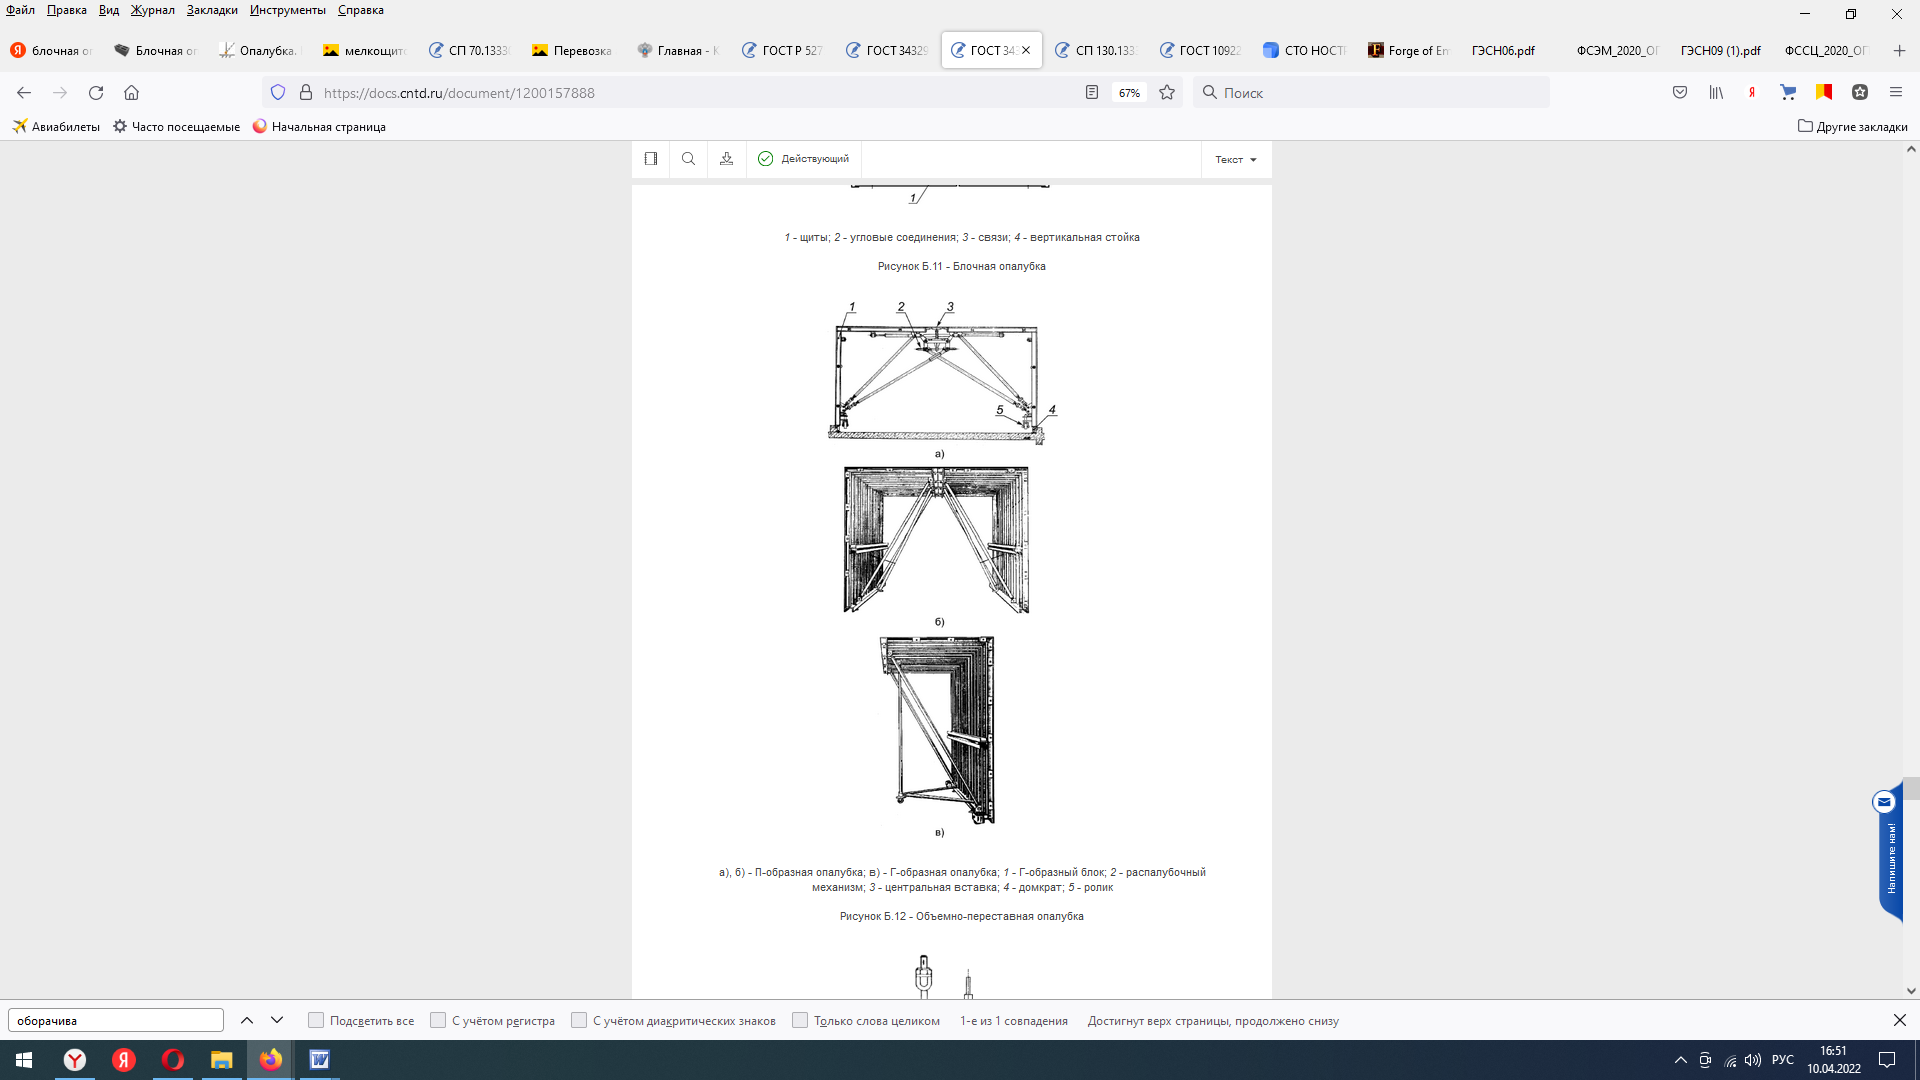Click caption 'Рисунок Б.11 - Блочная опалубка'
Screen dimensions: 1920x1080
click(961, 266)
